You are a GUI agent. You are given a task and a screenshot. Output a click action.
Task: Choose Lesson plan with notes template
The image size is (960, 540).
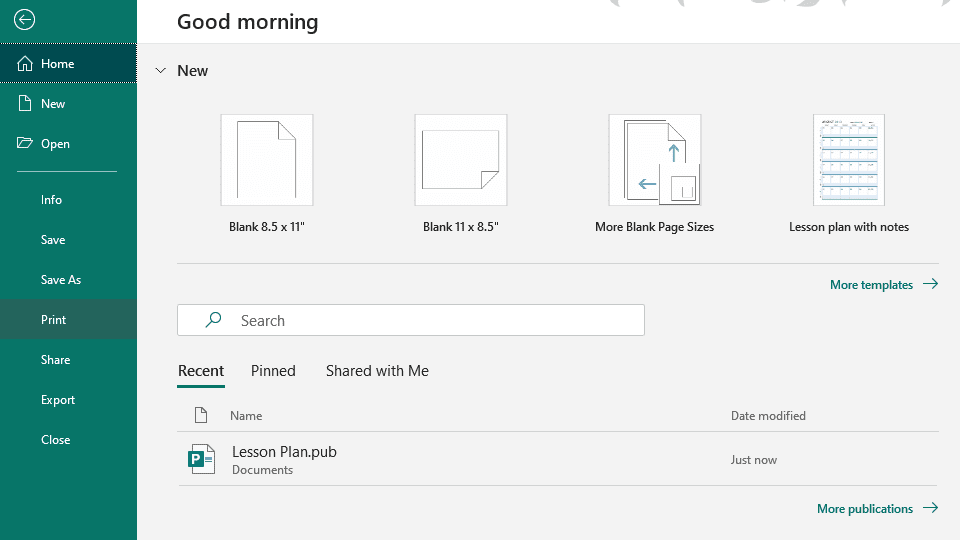point(848,160)
